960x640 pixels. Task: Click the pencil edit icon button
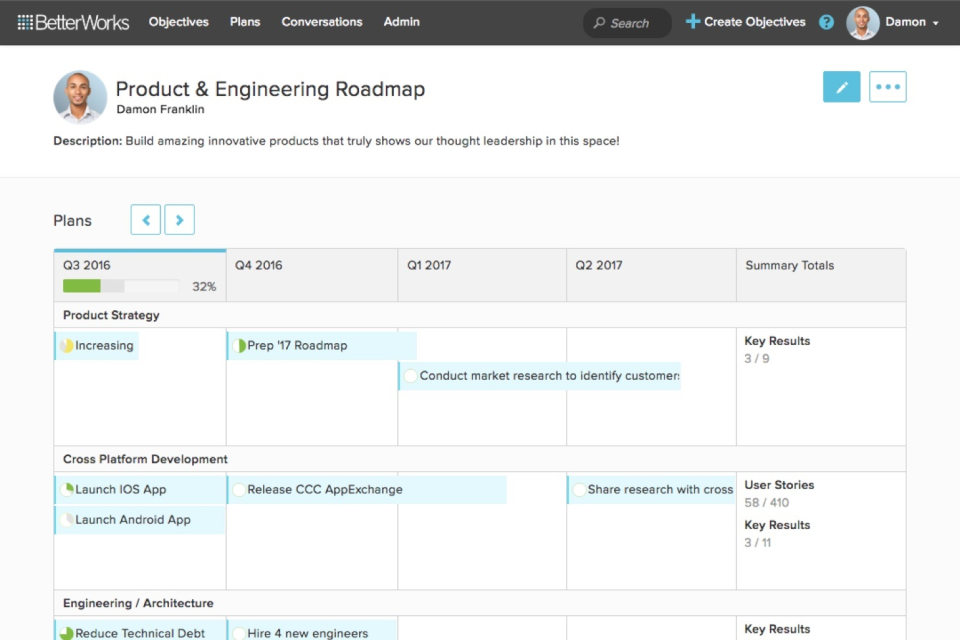(841, 87)
